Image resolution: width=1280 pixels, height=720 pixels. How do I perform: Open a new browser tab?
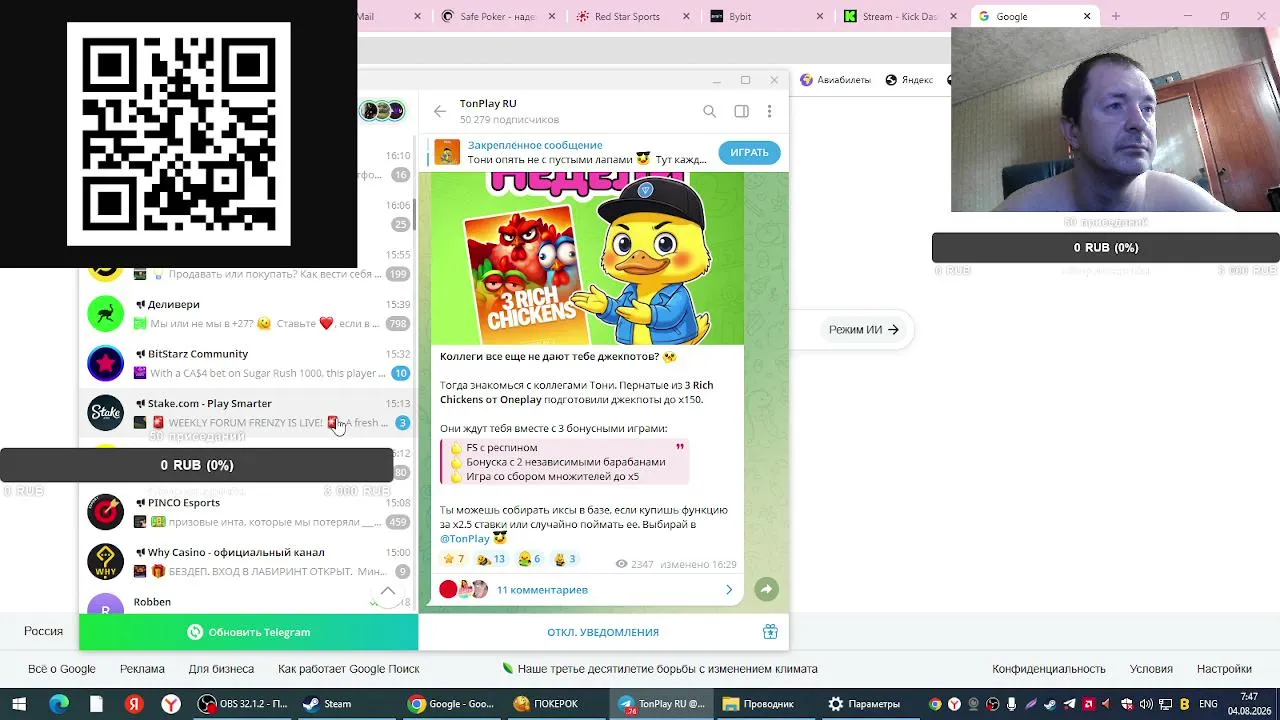point(1116,16)
